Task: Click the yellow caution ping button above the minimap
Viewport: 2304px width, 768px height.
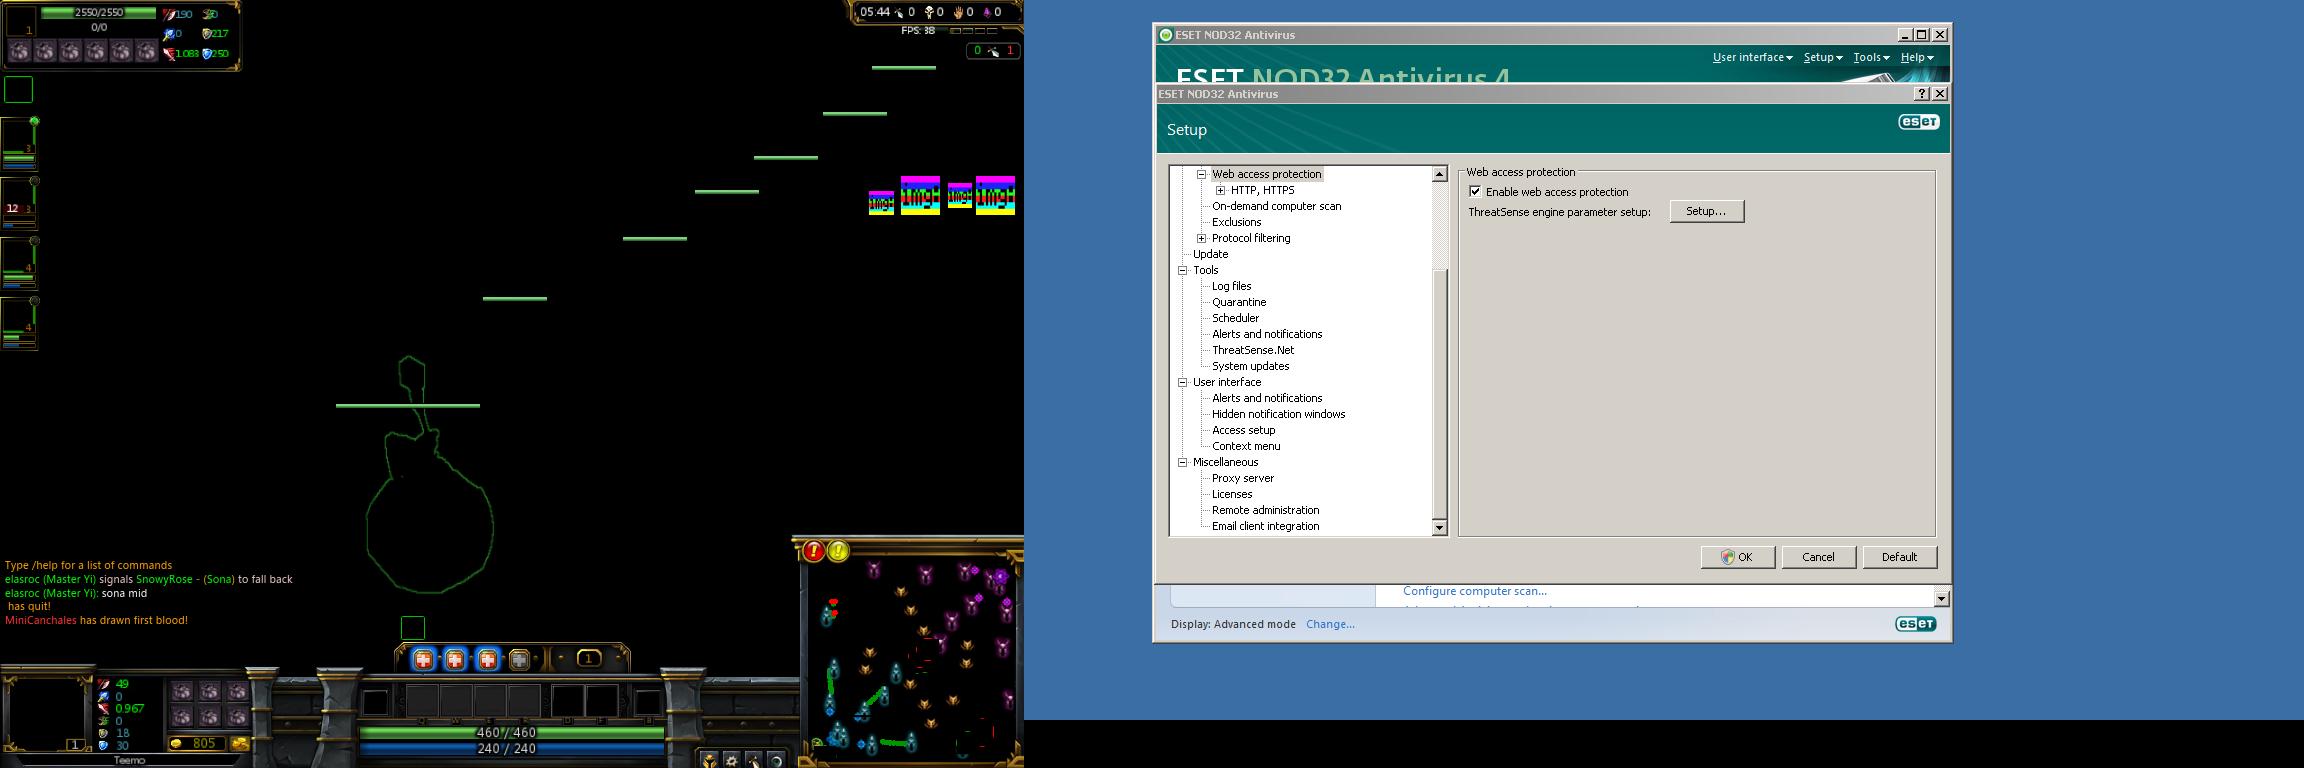Action: click(x=838, y=551)
